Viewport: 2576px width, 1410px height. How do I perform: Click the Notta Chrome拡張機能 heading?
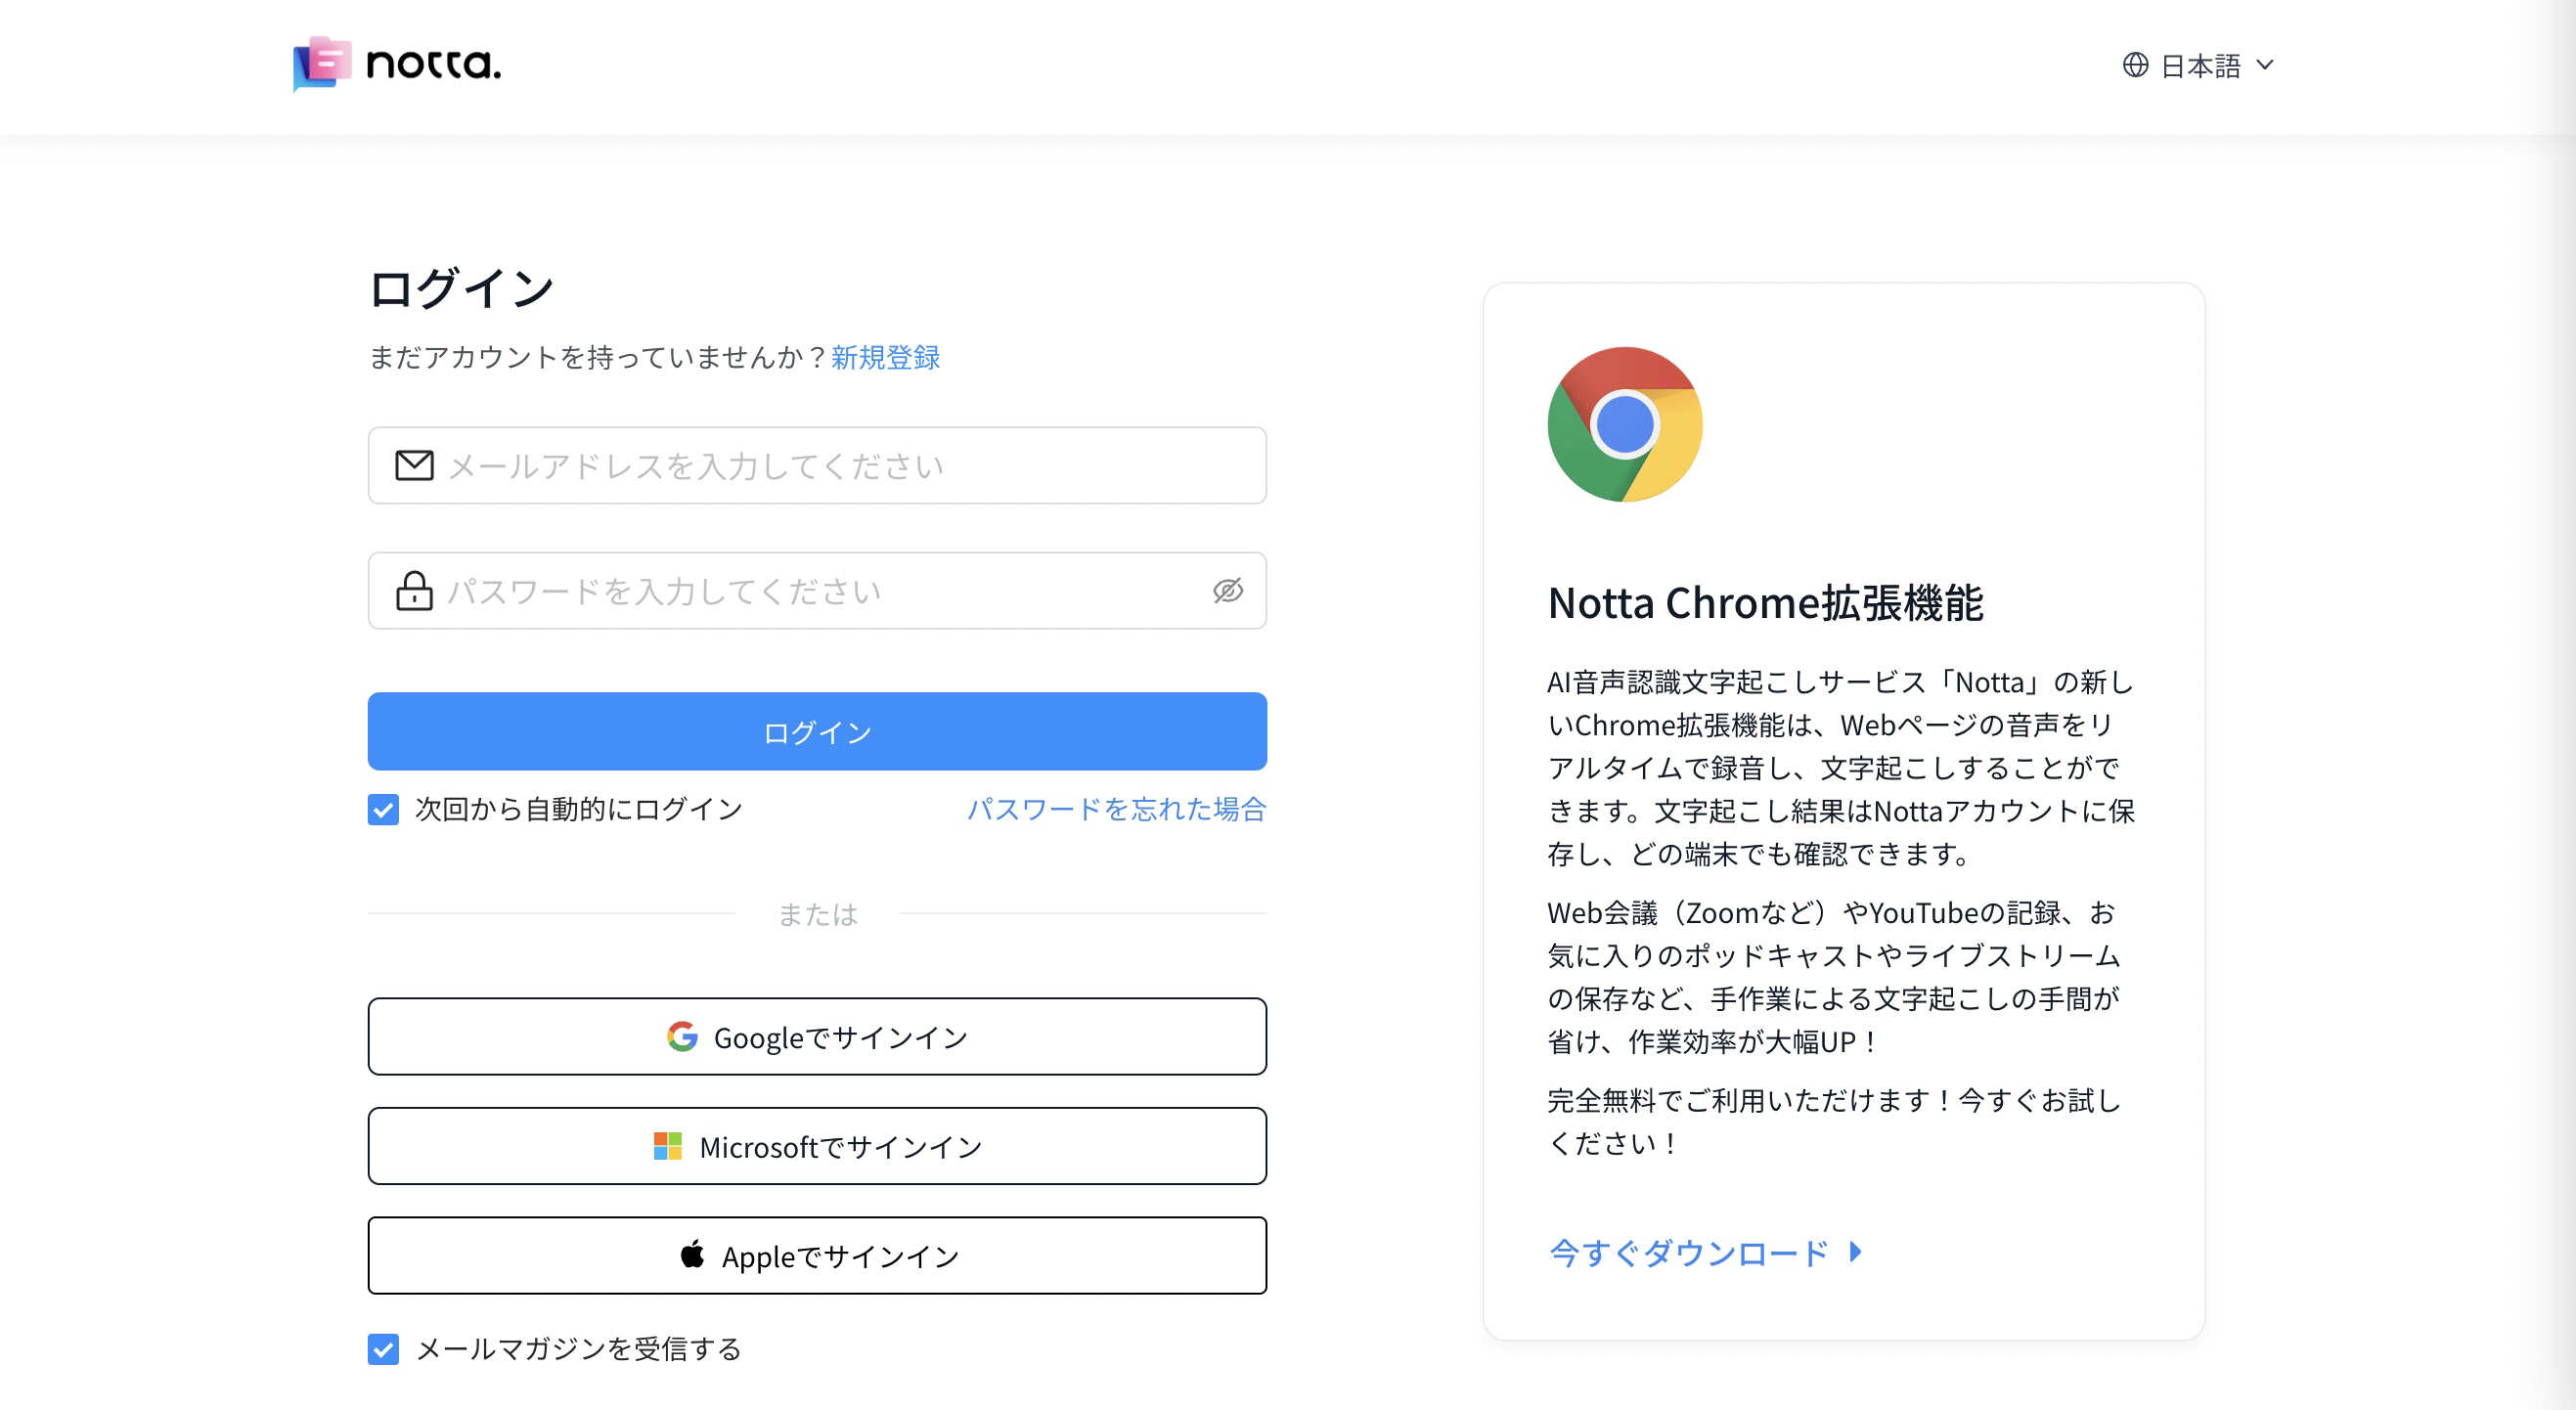pyautogui.click(x=1765, y=603)
